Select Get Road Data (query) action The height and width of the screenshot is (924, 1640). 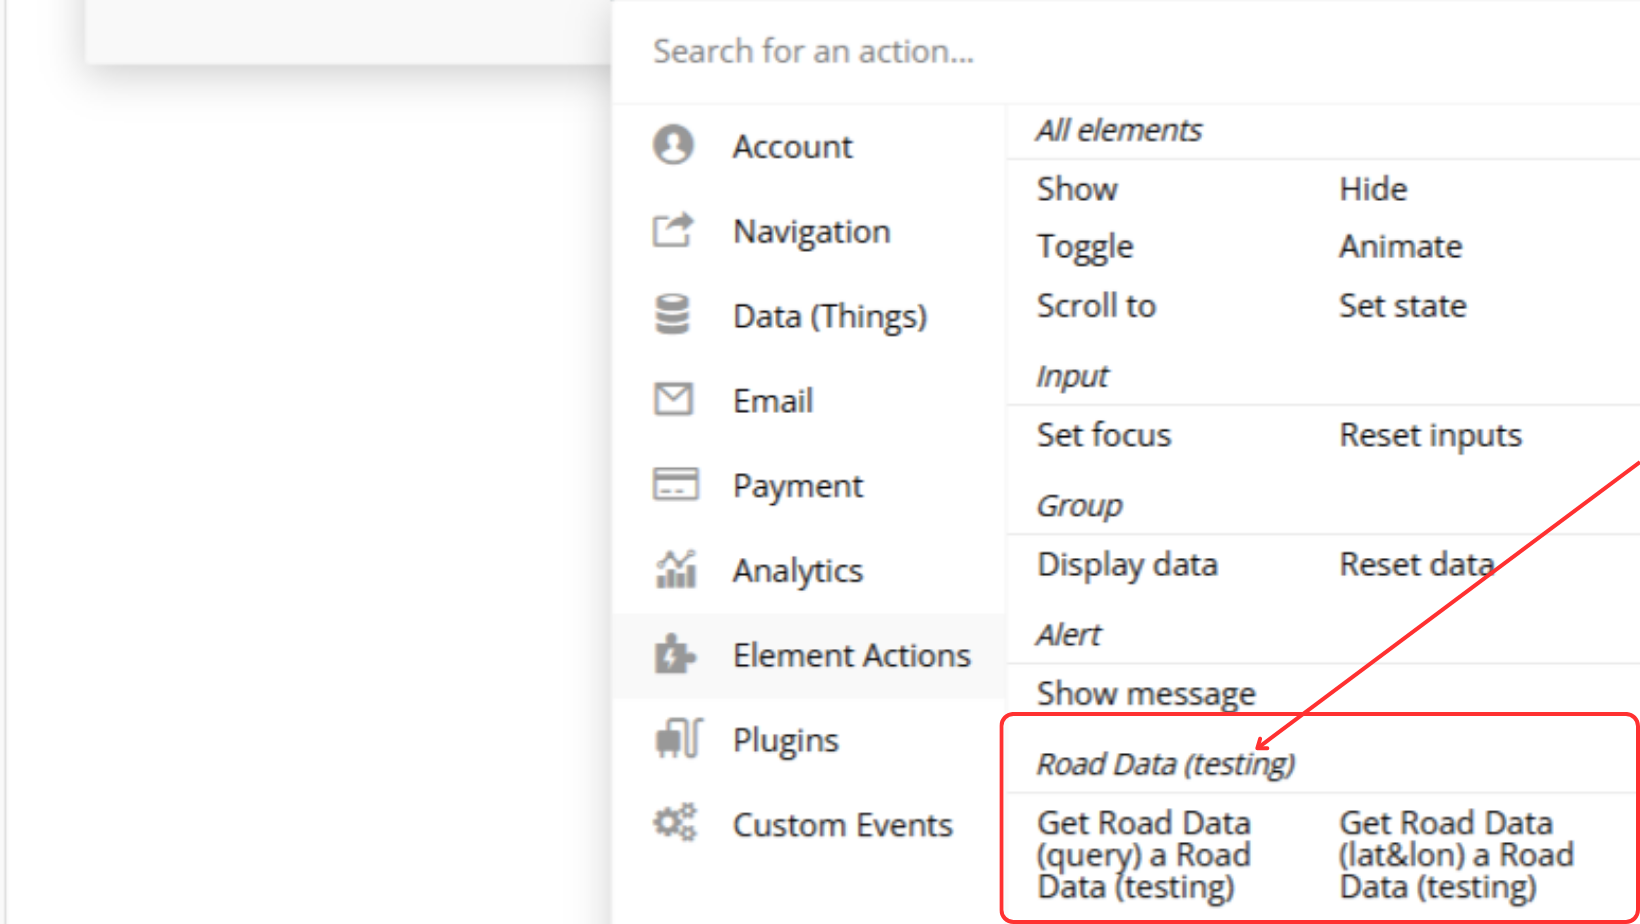1144,855
